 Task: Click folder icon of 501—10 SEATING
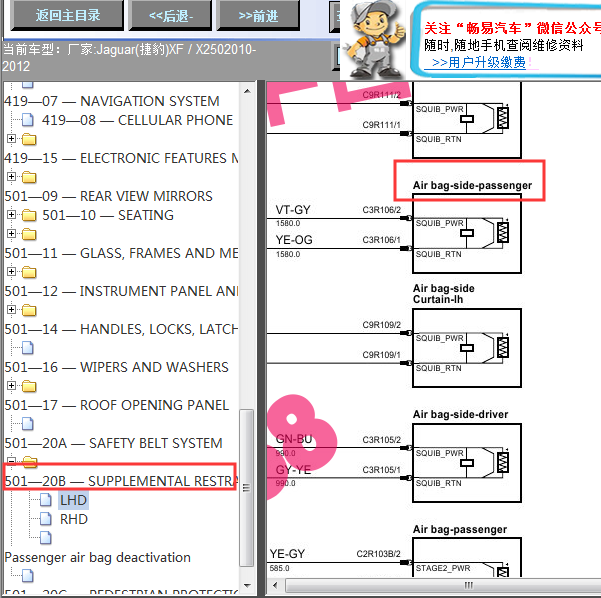point(29,215)
